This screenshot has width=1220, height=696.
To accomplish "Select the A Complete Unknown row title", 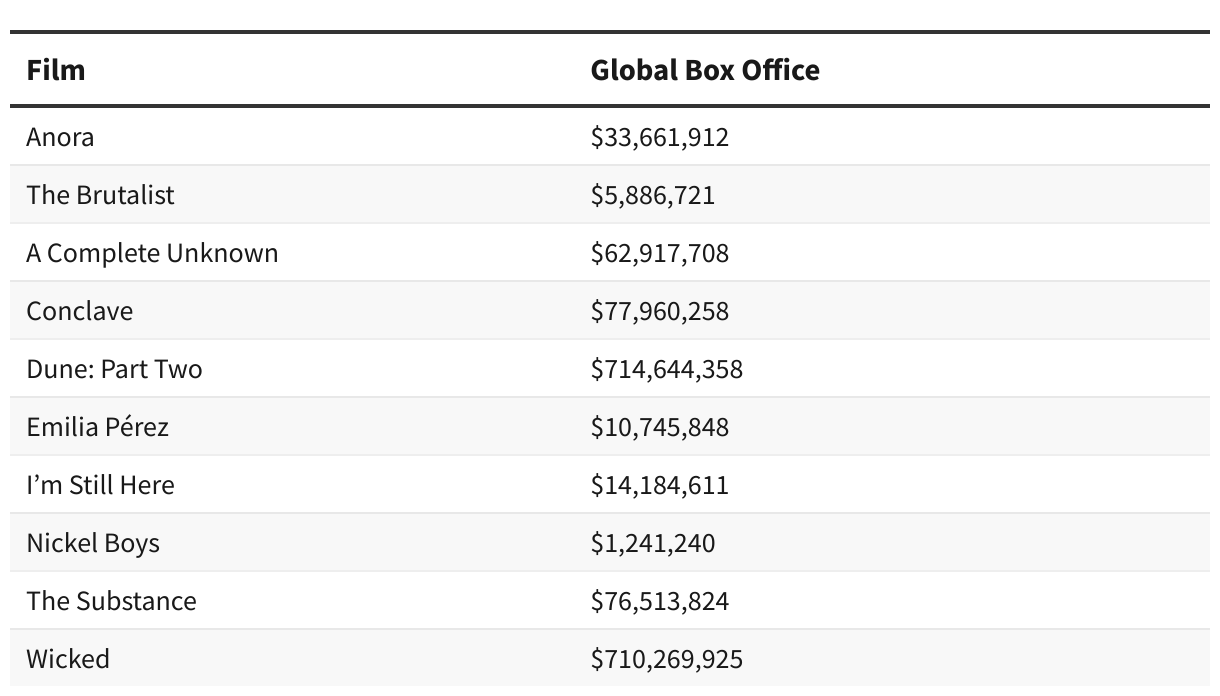I will coord(152,253).
